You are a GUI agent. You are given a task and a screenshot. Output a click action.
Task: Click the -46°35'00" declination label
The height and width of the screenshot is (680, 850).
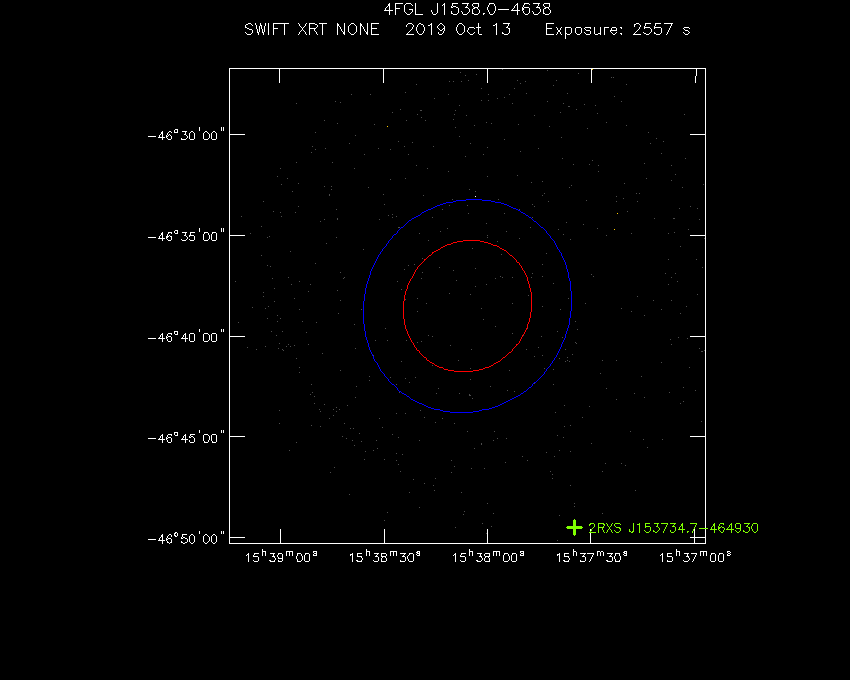click(x=186, y=236)
